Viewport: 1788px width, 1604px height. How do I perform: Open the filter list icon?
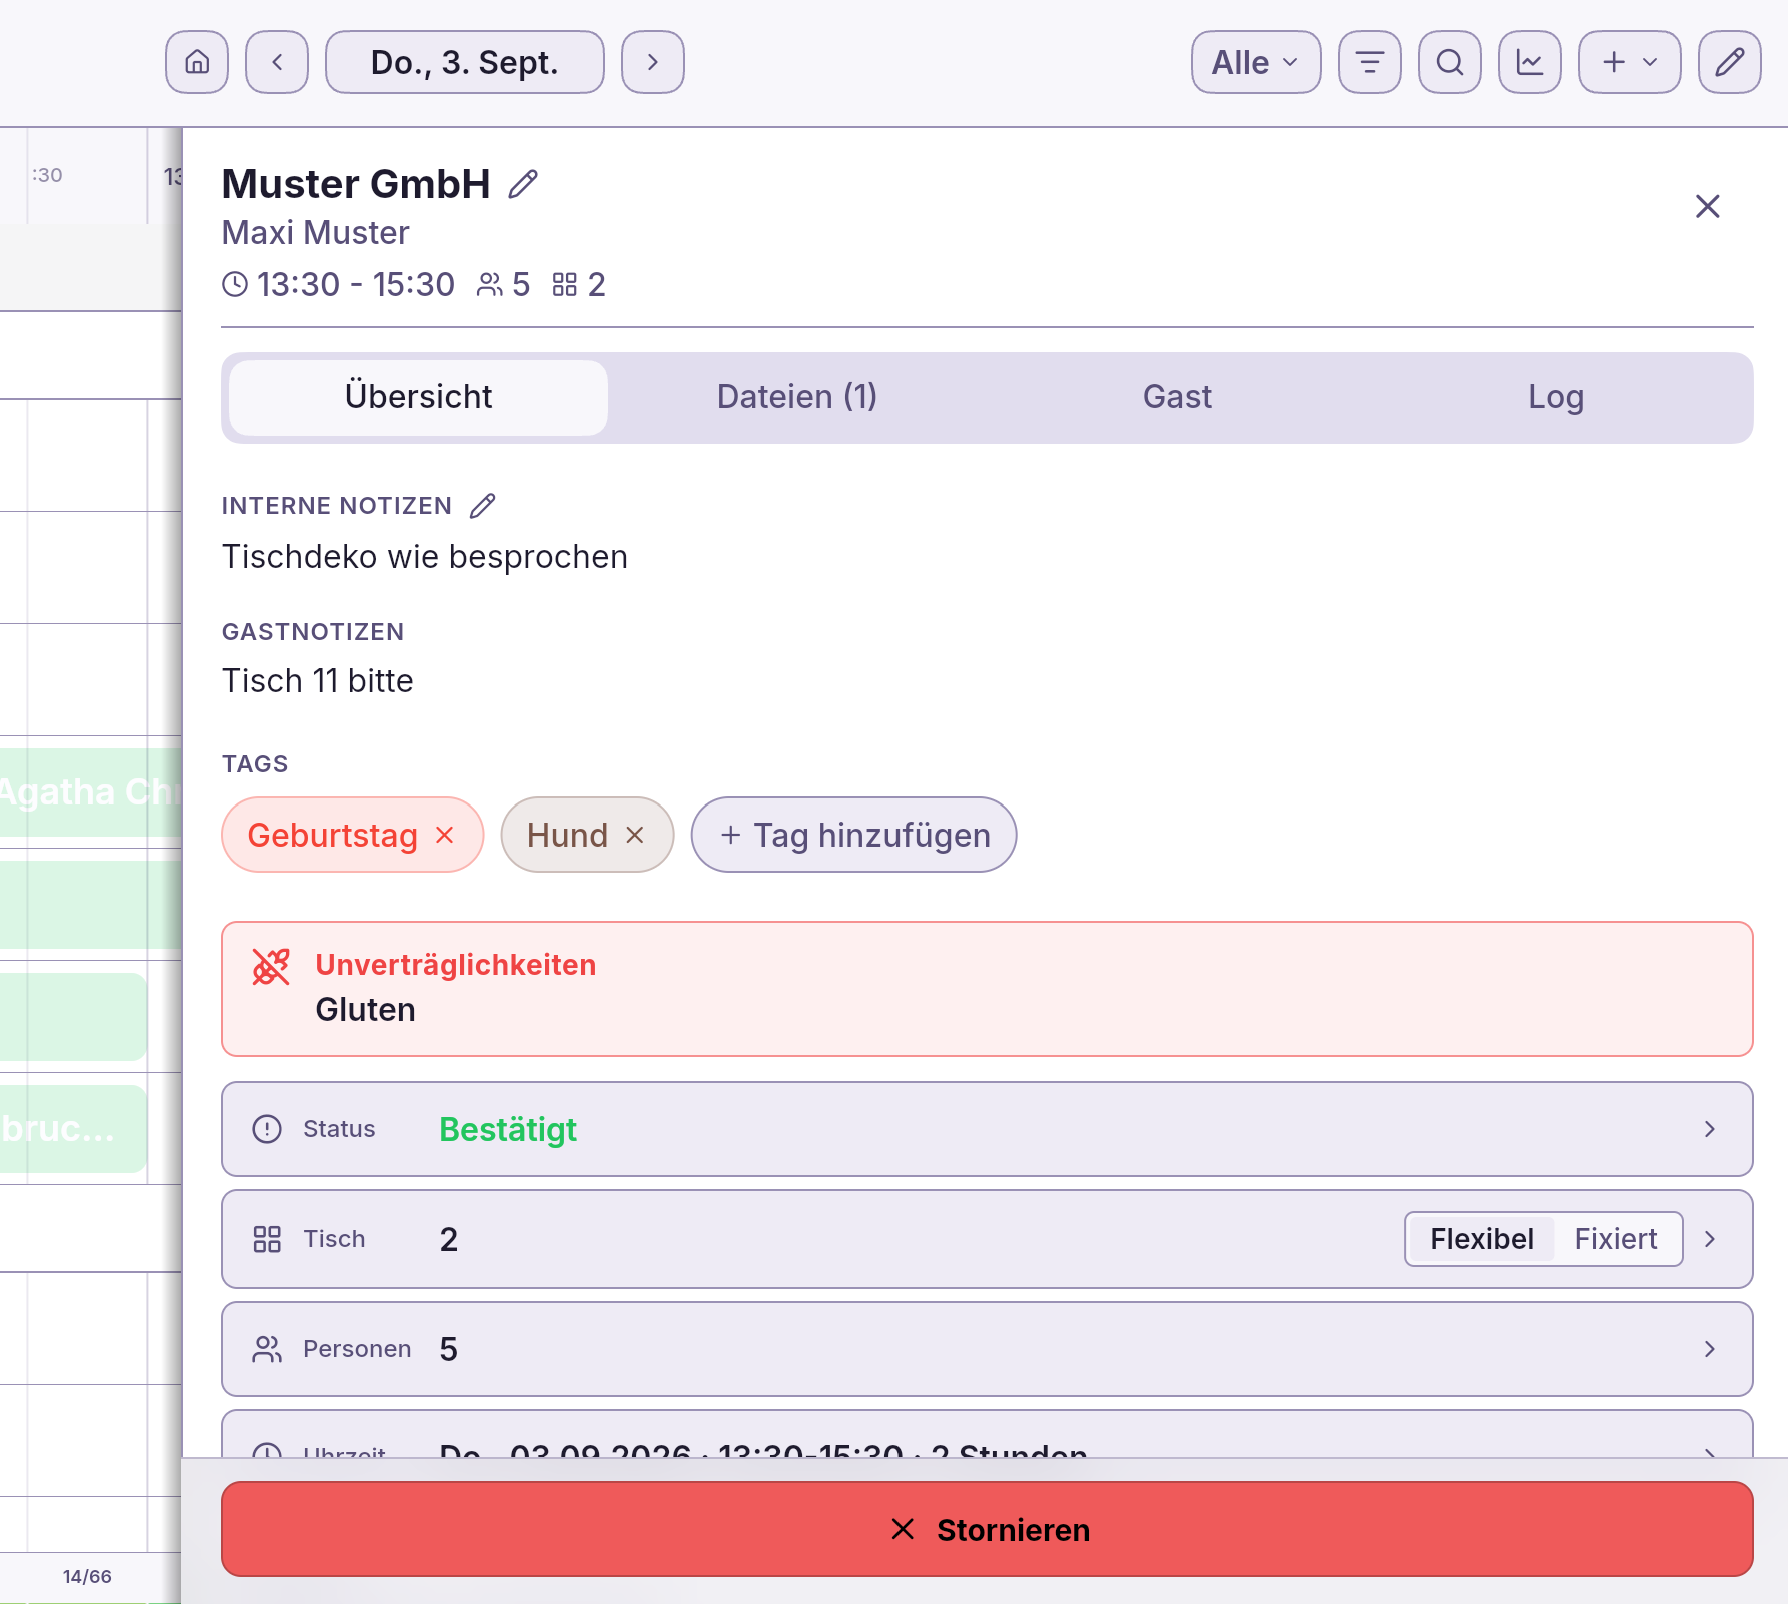click(1370, 62)
